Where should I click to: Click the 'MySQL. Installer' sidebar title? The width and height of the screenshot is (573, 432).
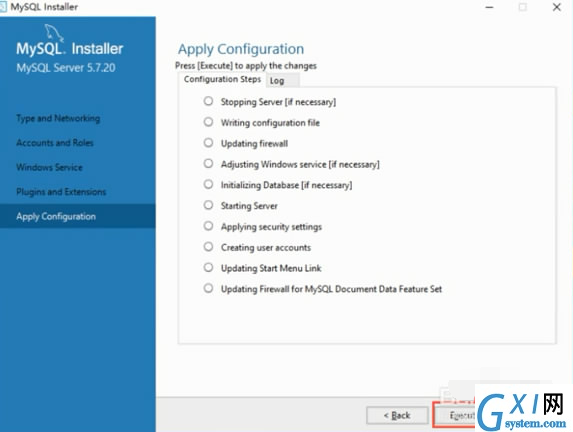coord(69,49)
